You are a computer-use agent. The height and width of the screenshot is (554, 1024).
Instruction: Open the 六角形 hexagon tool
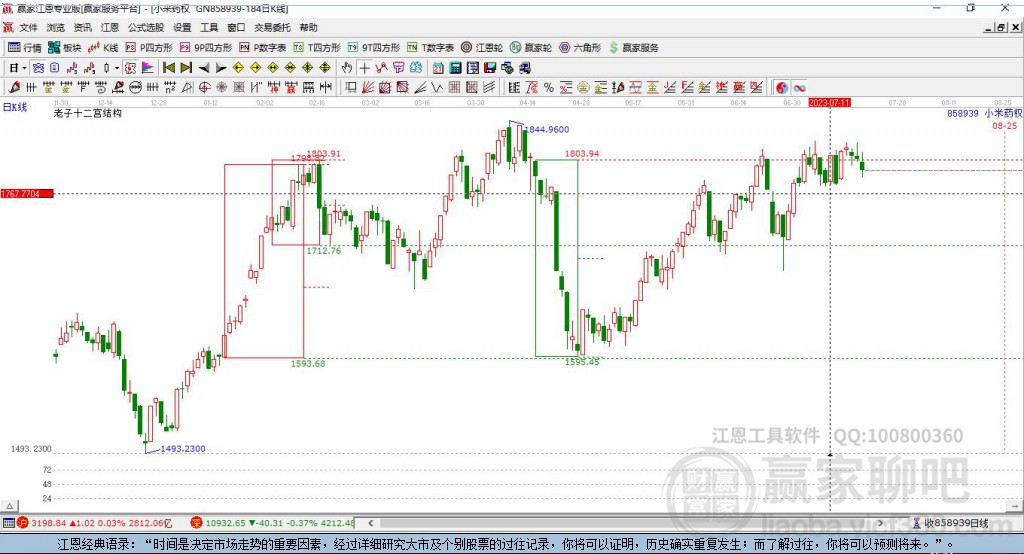580,48
